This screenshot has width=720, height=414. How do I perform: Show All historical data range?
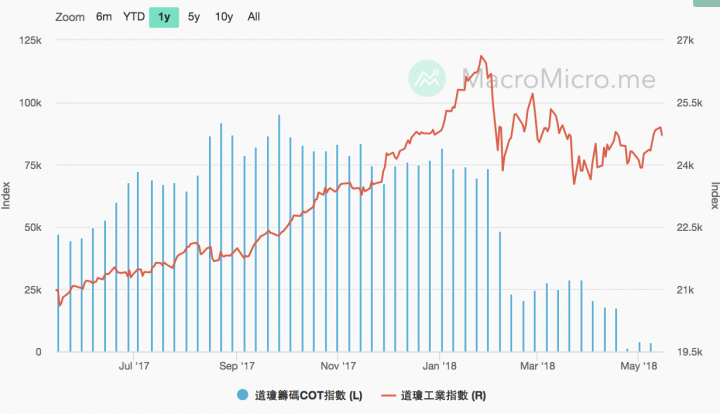[253, 17]
